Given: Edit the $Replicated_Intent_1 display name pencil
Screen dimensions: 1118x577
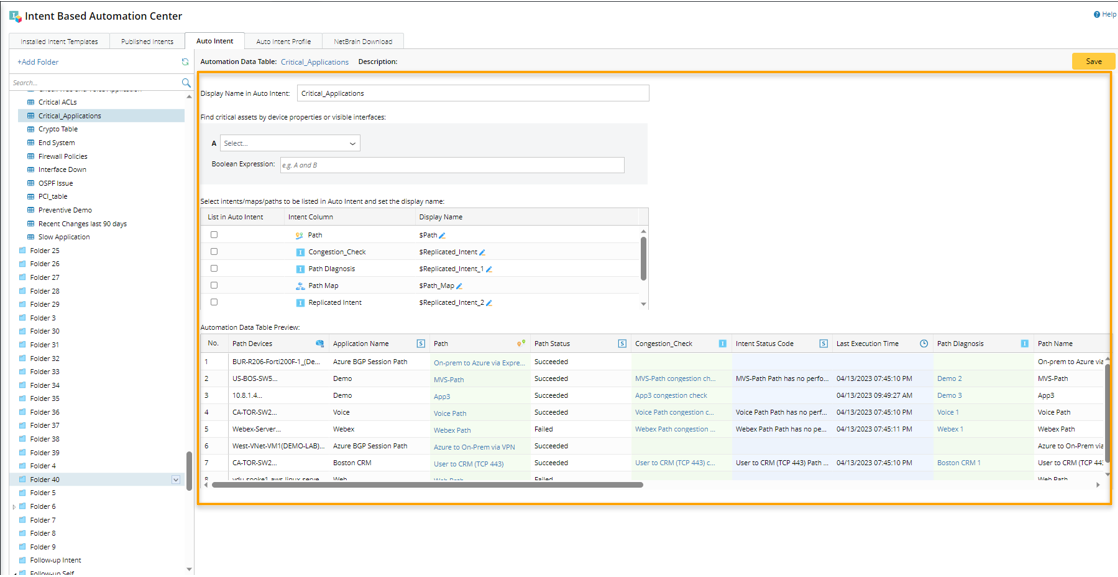Looking at the screenshot, I should tap(489, 269).
